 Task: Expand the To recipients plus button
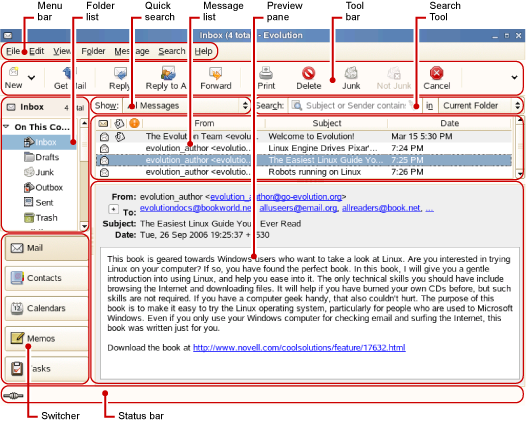tap(113, 209)
